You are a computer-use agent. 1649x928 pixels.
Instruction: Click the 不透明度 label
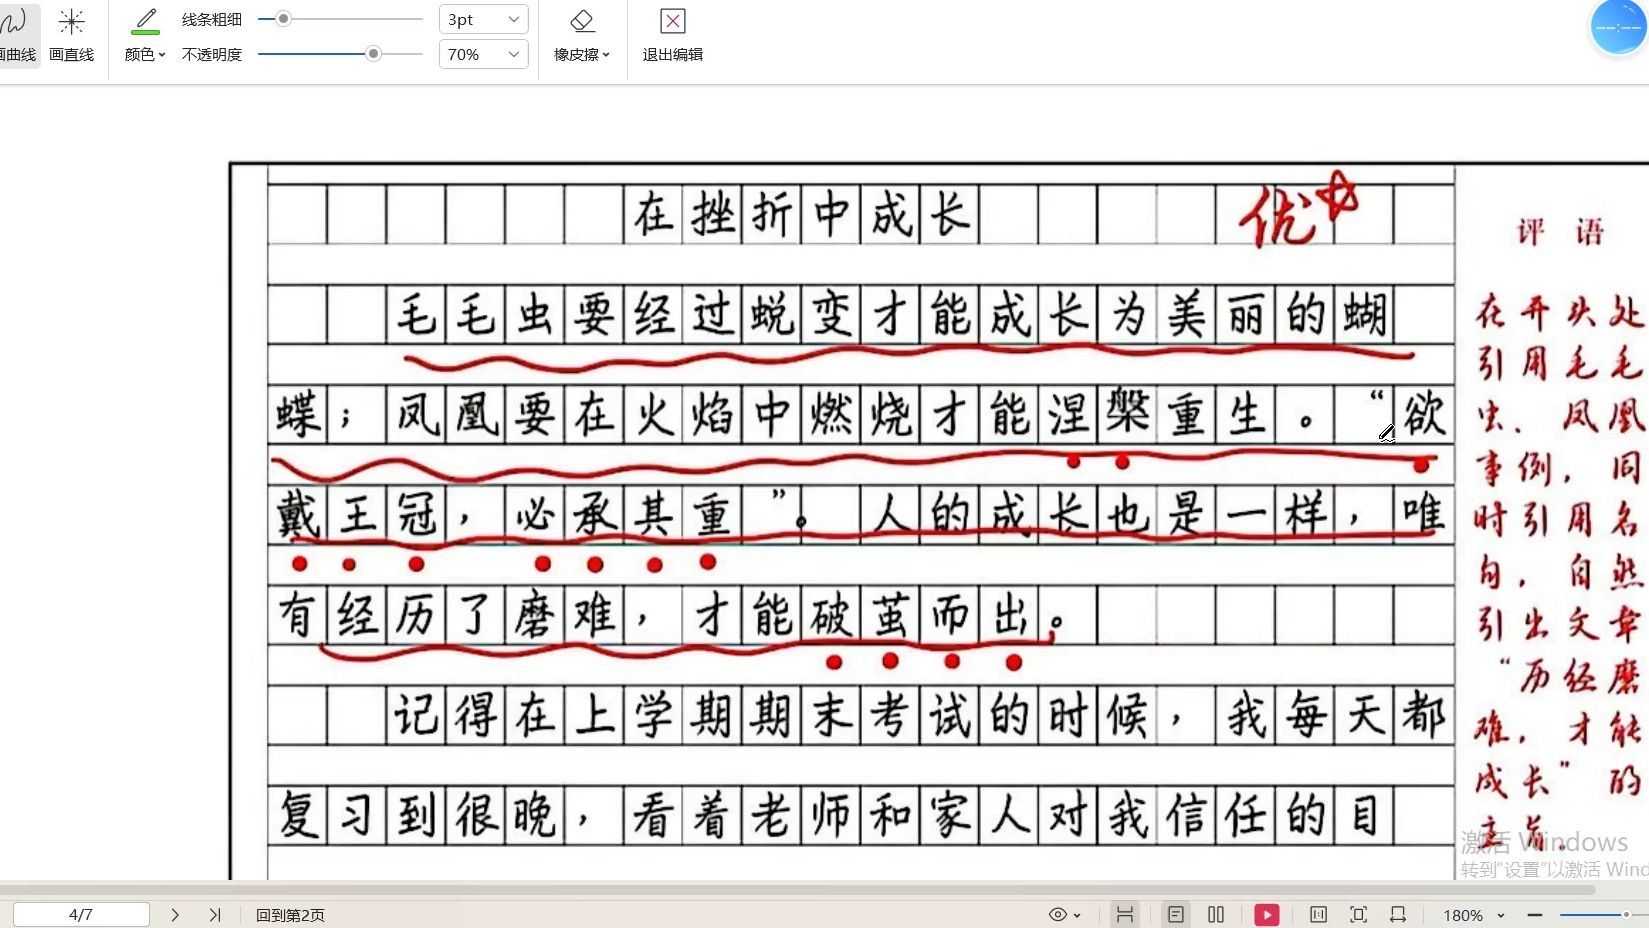point(211,54)
